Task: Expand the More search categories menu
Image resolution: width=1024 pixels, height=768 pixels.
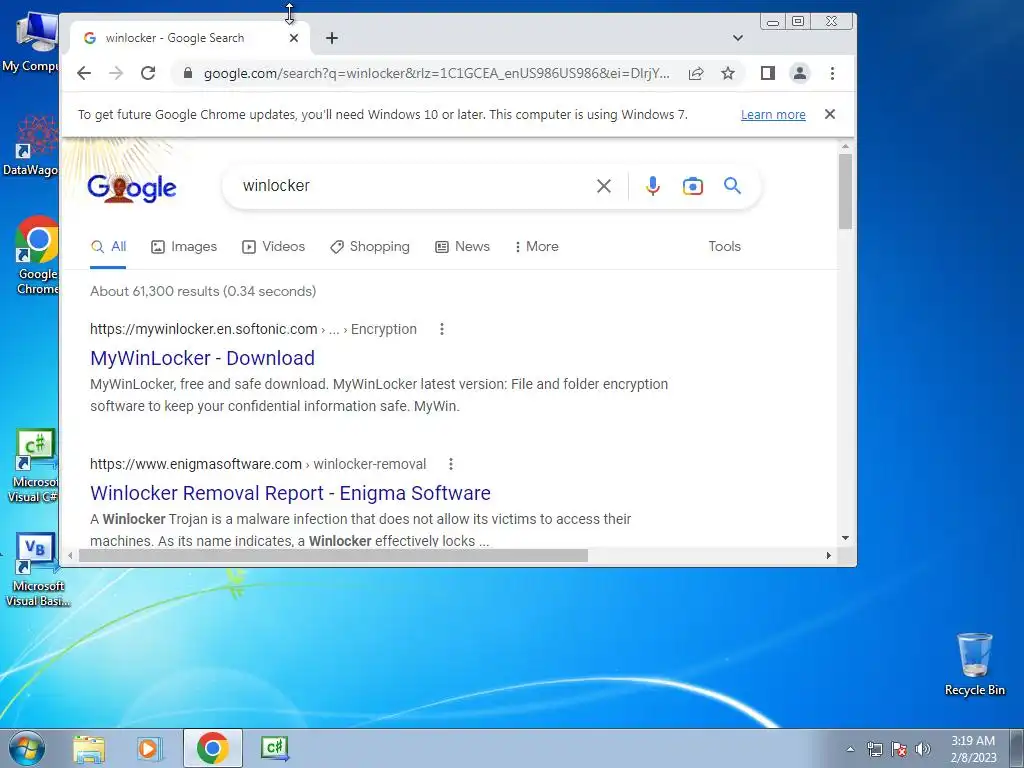Action: (536, 247)
